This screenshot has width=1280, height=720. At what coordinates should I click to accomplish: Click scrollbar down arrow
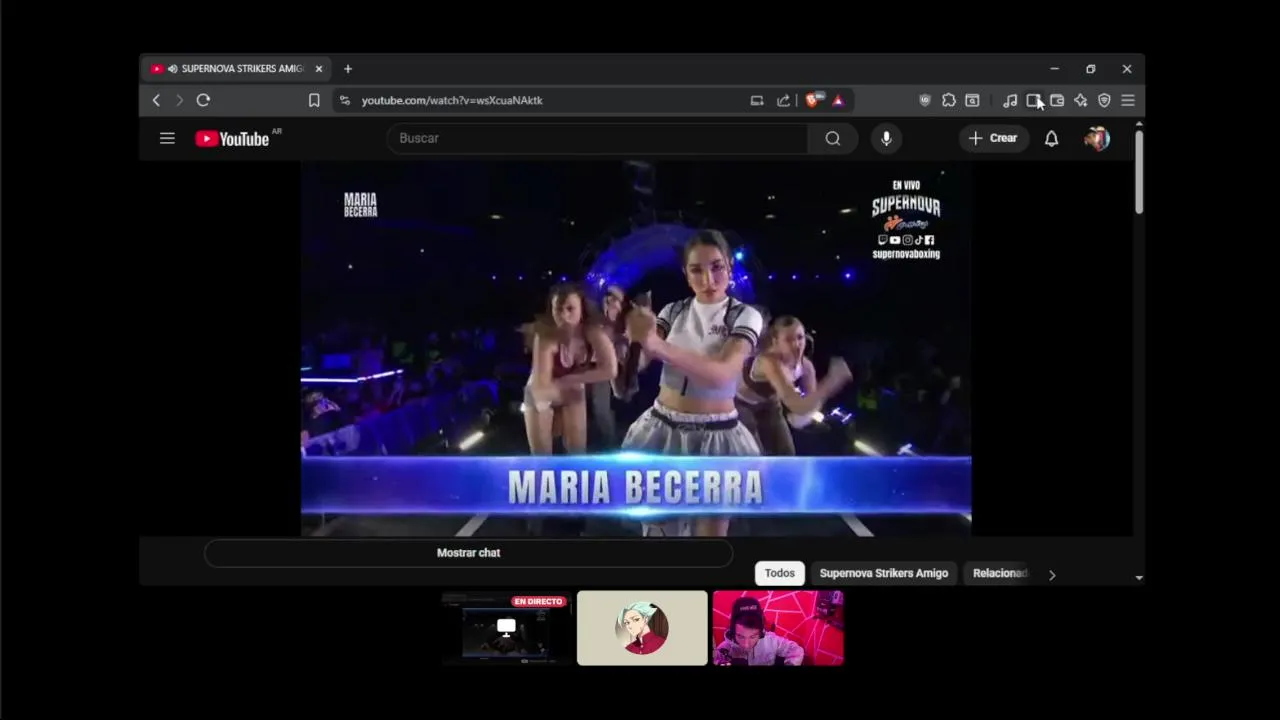[x=1139, y=578]
